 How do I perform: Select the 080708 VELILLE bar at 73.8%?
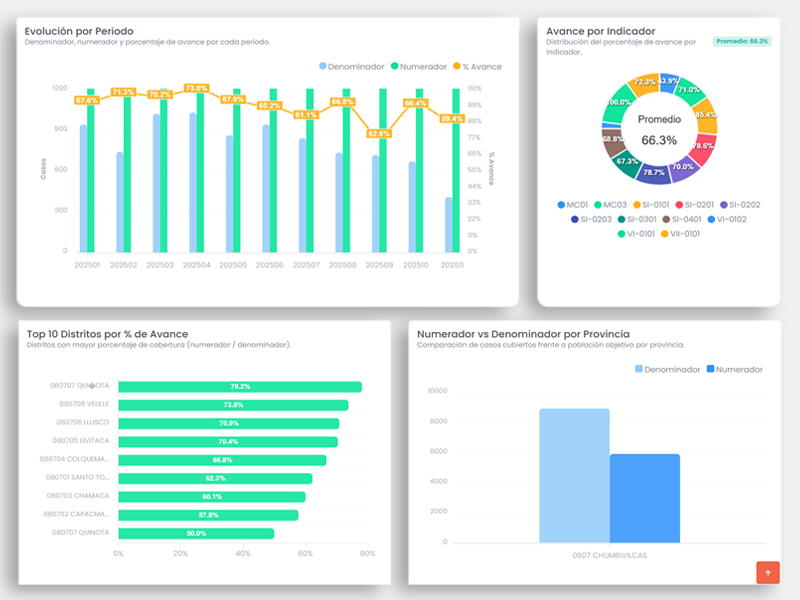pos(233,405)
